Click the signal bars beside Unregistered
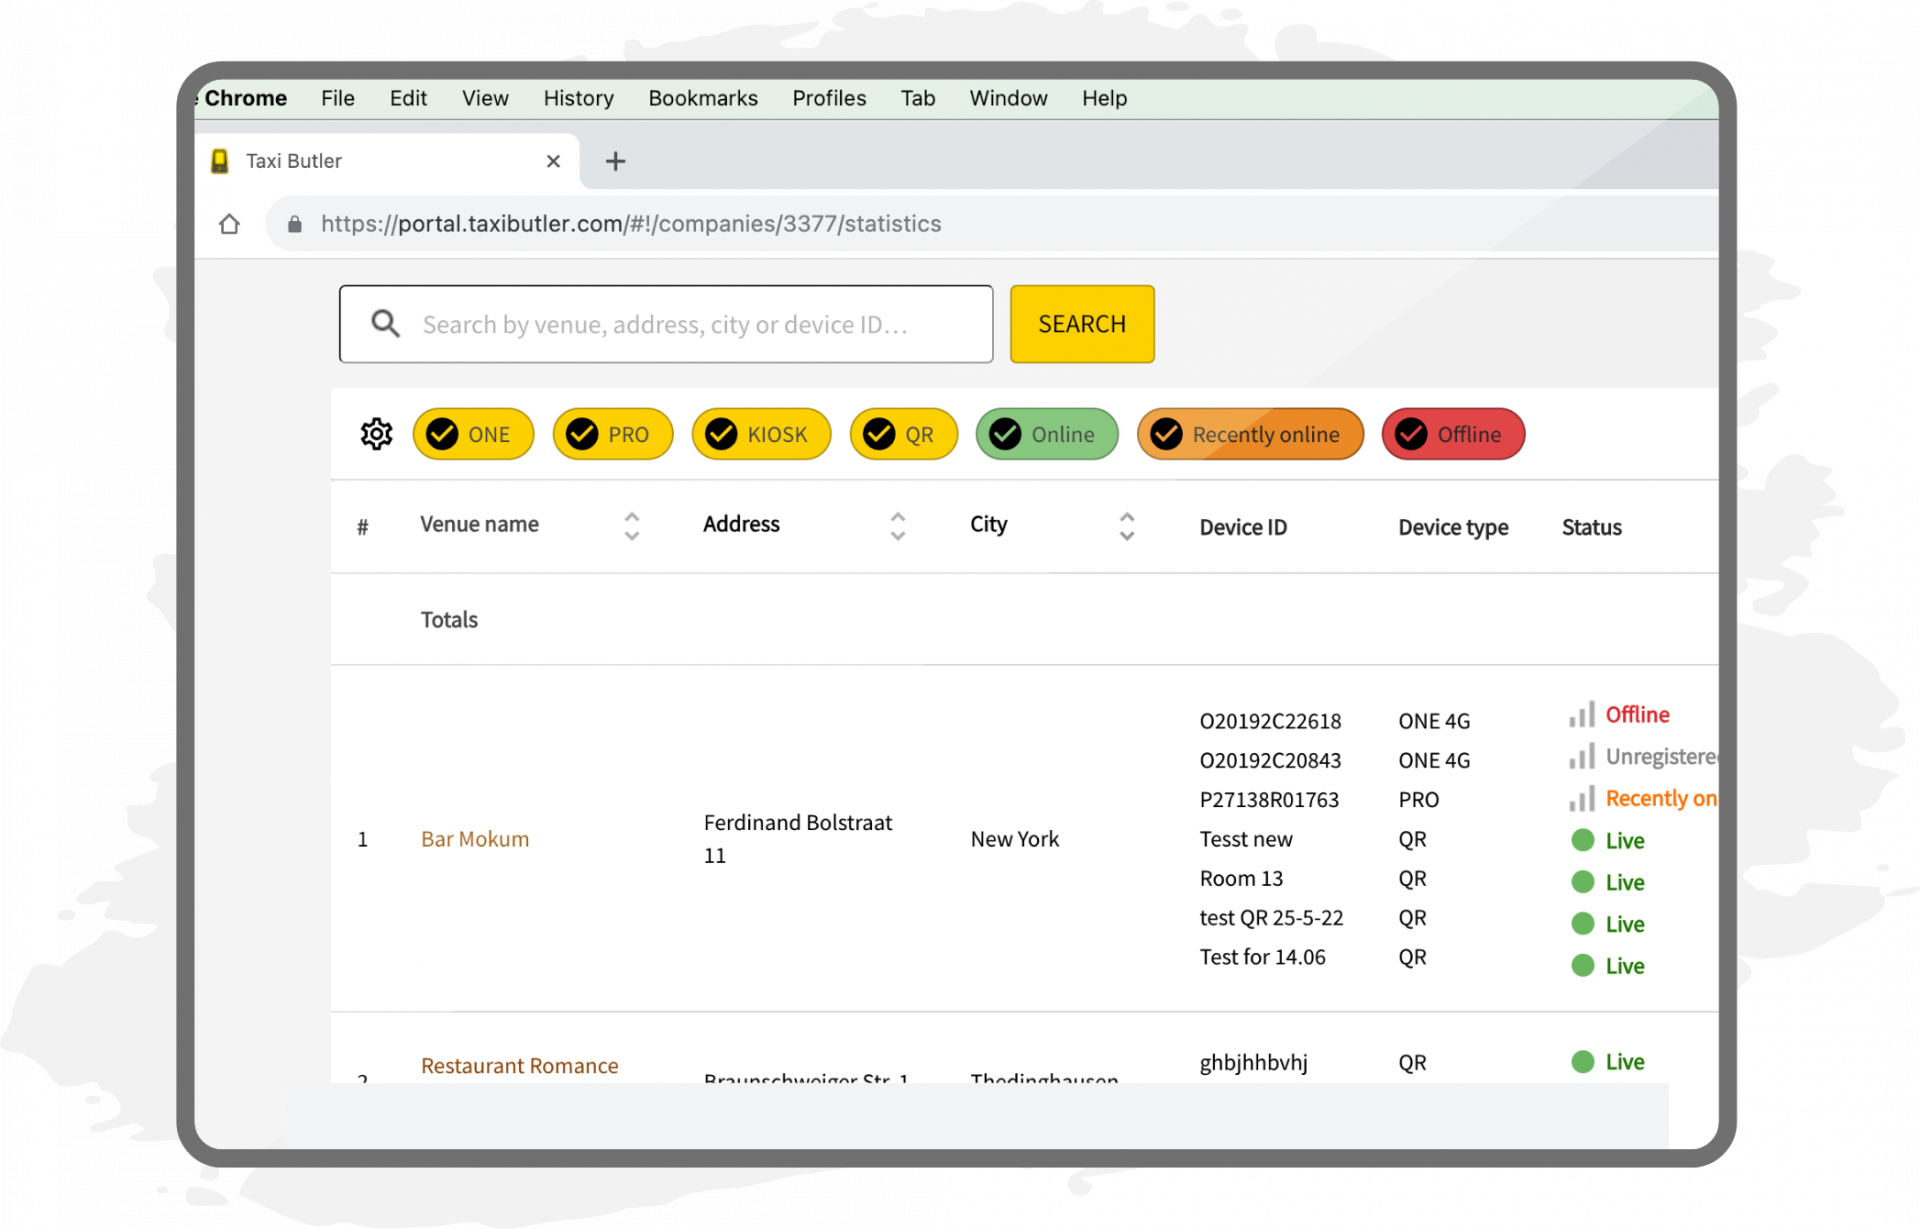The image size is (1920, 1229). [x=1583, y=757]
